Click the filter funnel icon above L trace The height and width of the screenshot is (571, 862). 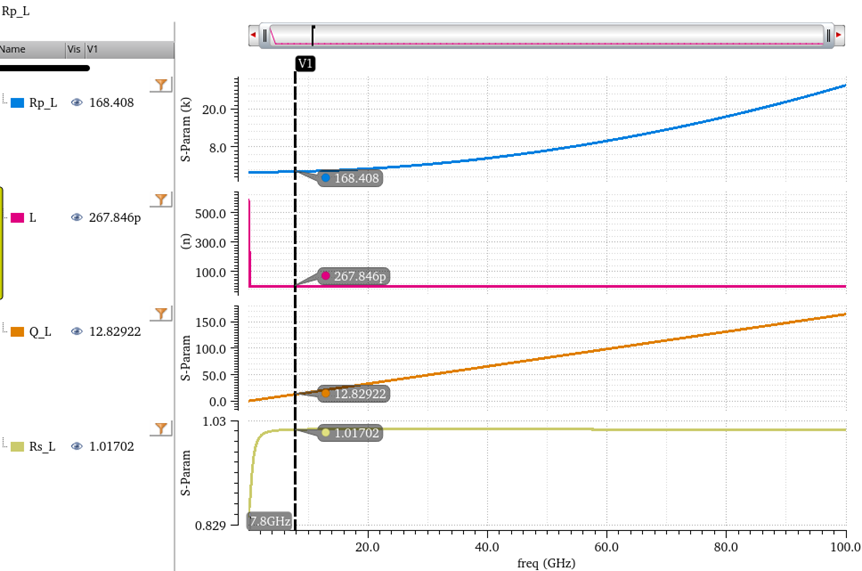[x=160, y=198]
